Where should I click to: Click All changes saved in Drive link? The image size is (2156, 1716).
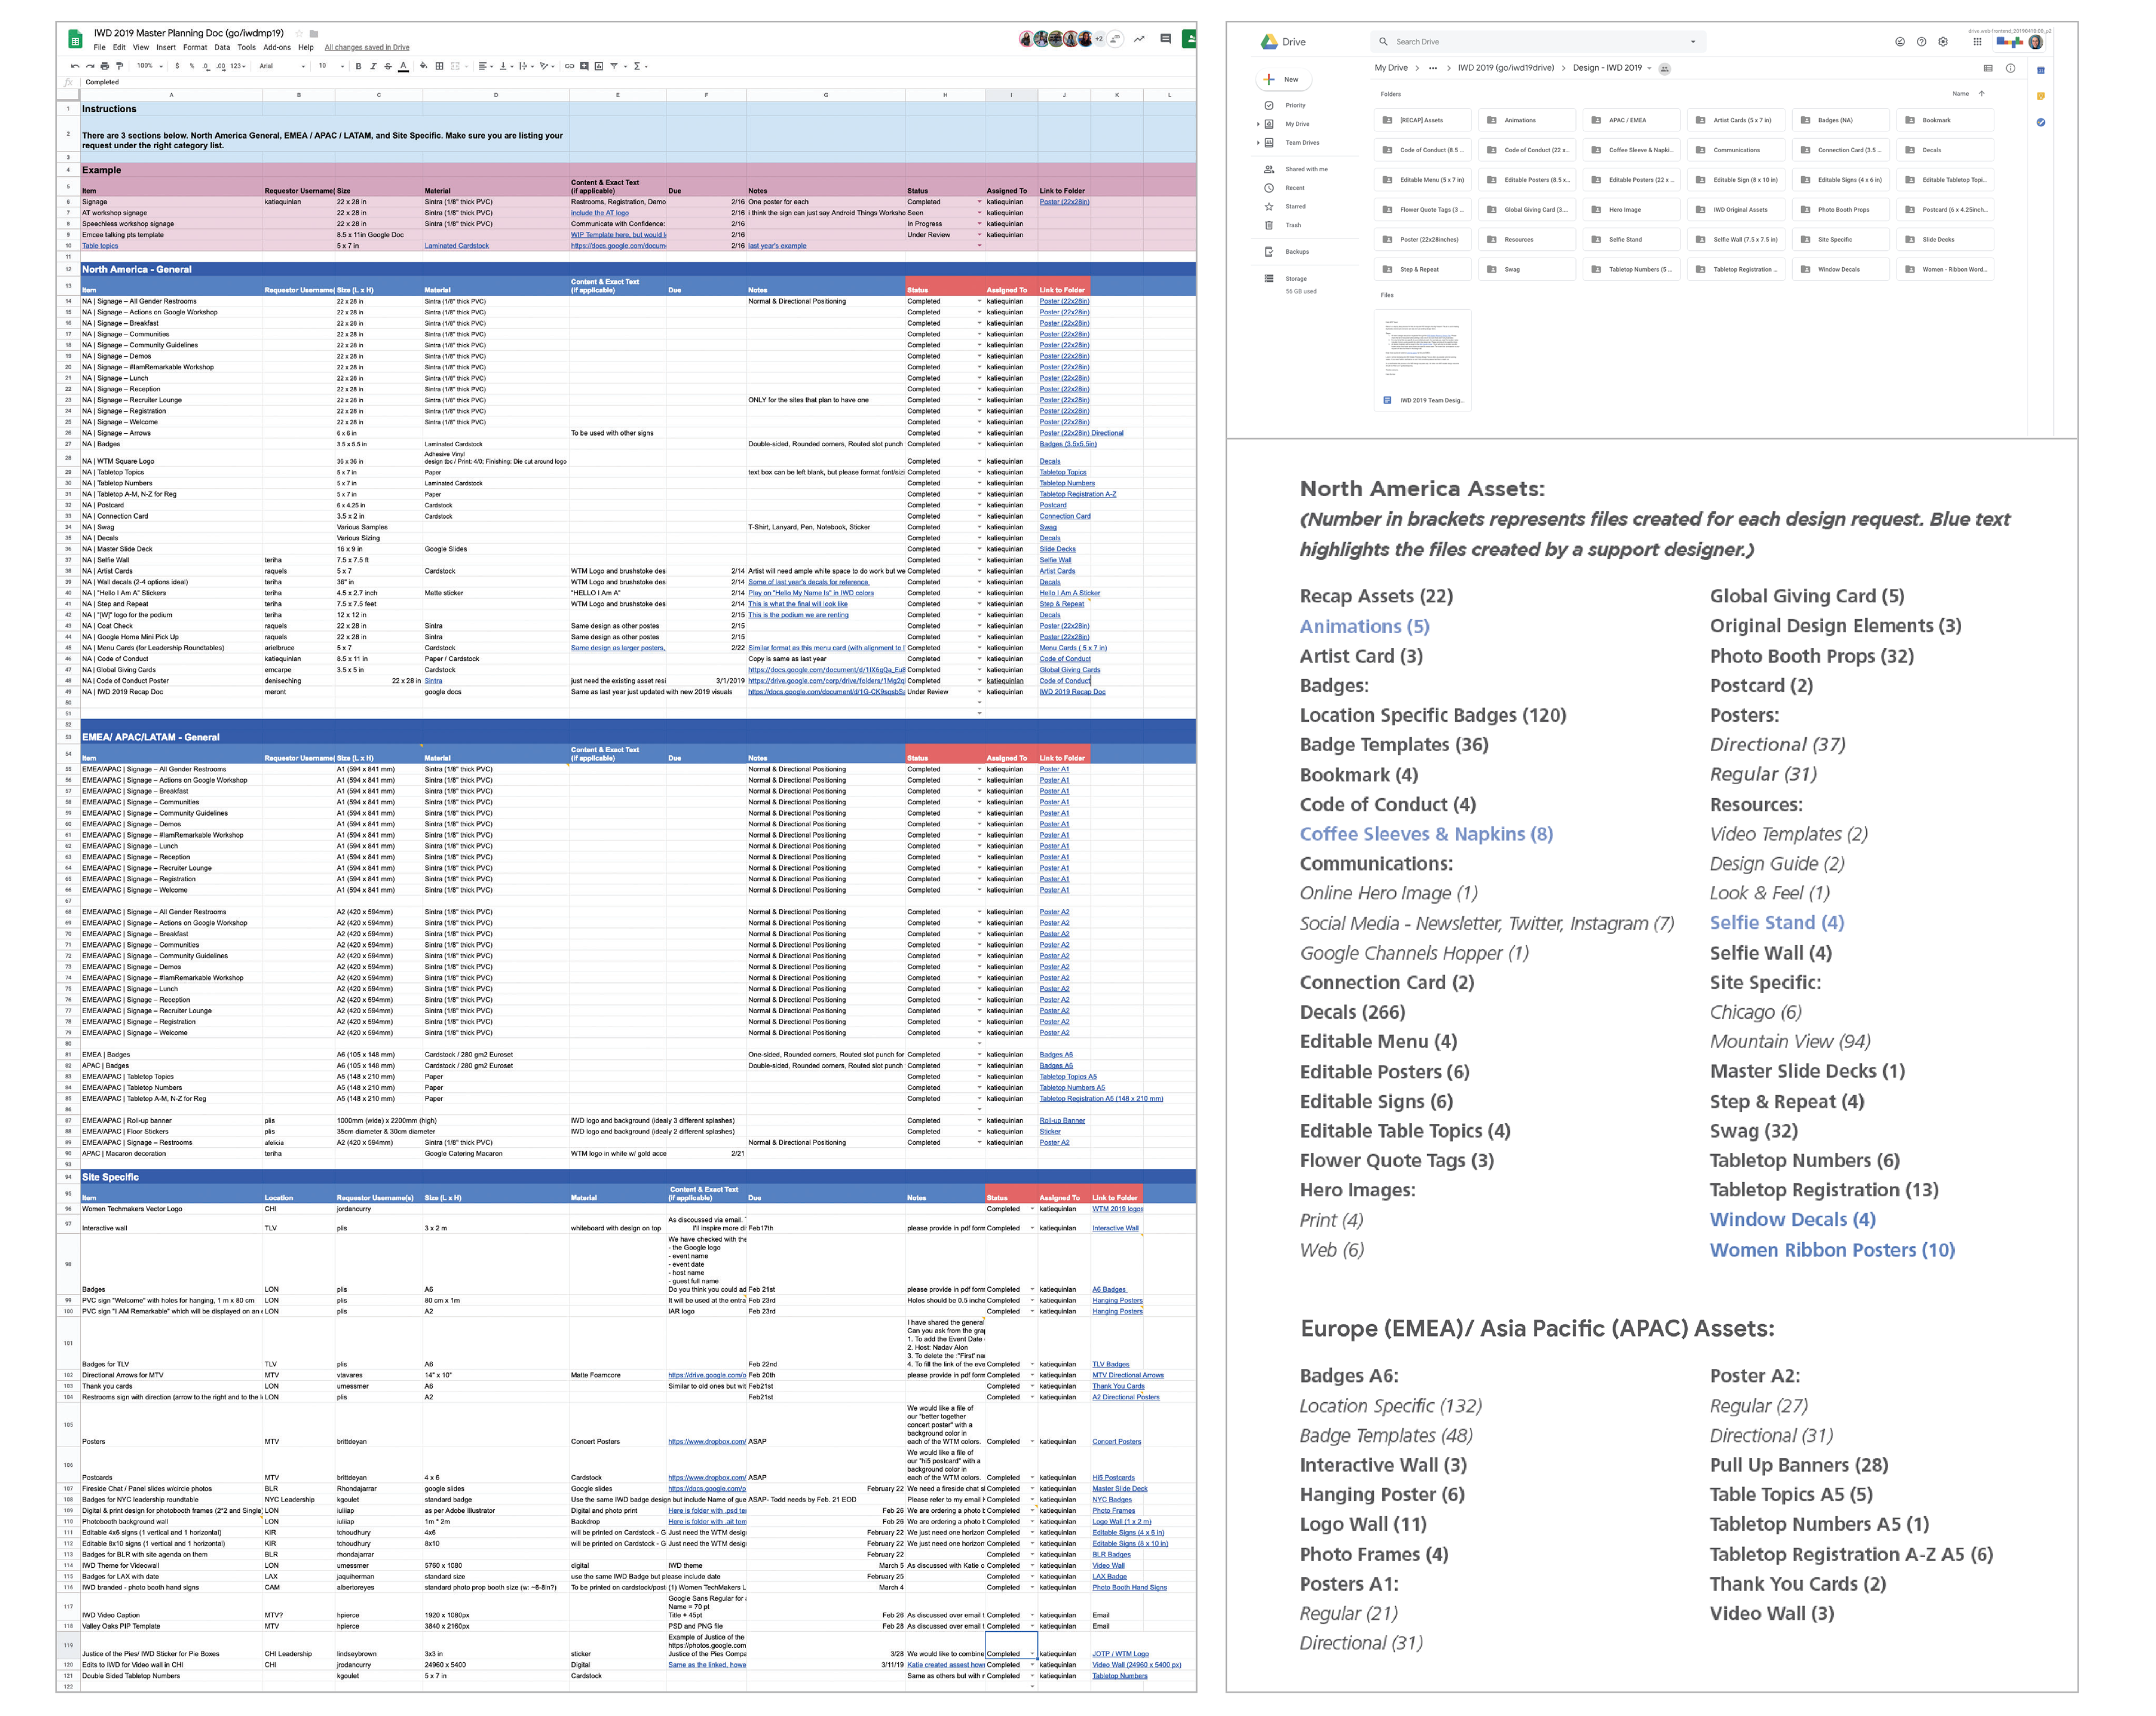[x=366, y=47]
